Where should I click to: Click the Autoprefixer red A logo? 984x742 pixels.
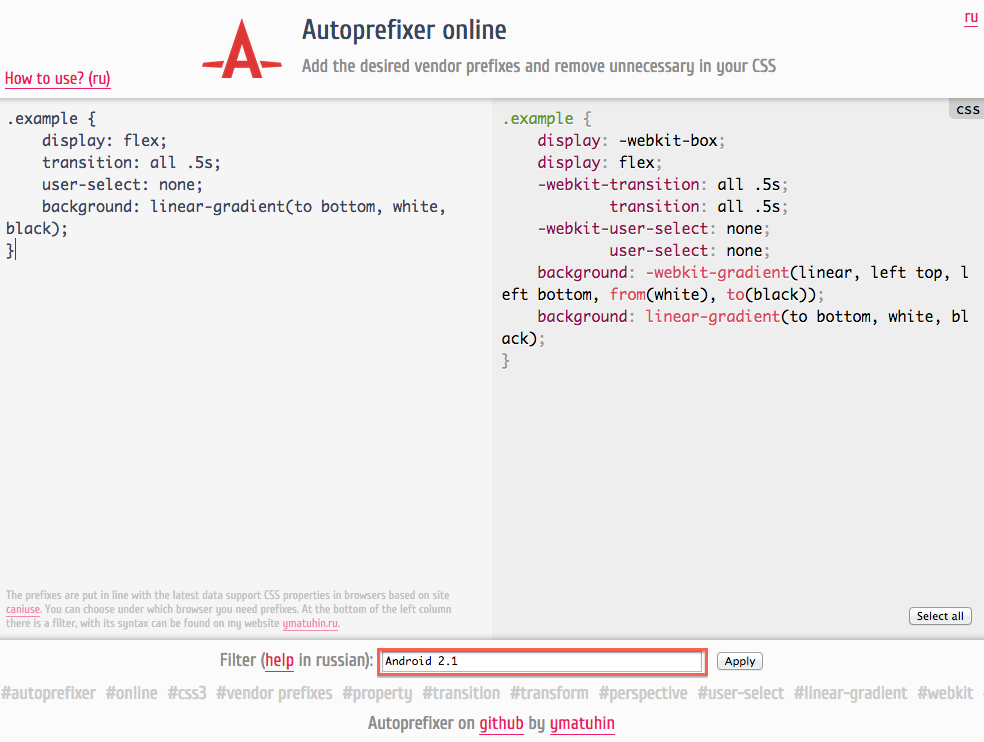[242, 49]
